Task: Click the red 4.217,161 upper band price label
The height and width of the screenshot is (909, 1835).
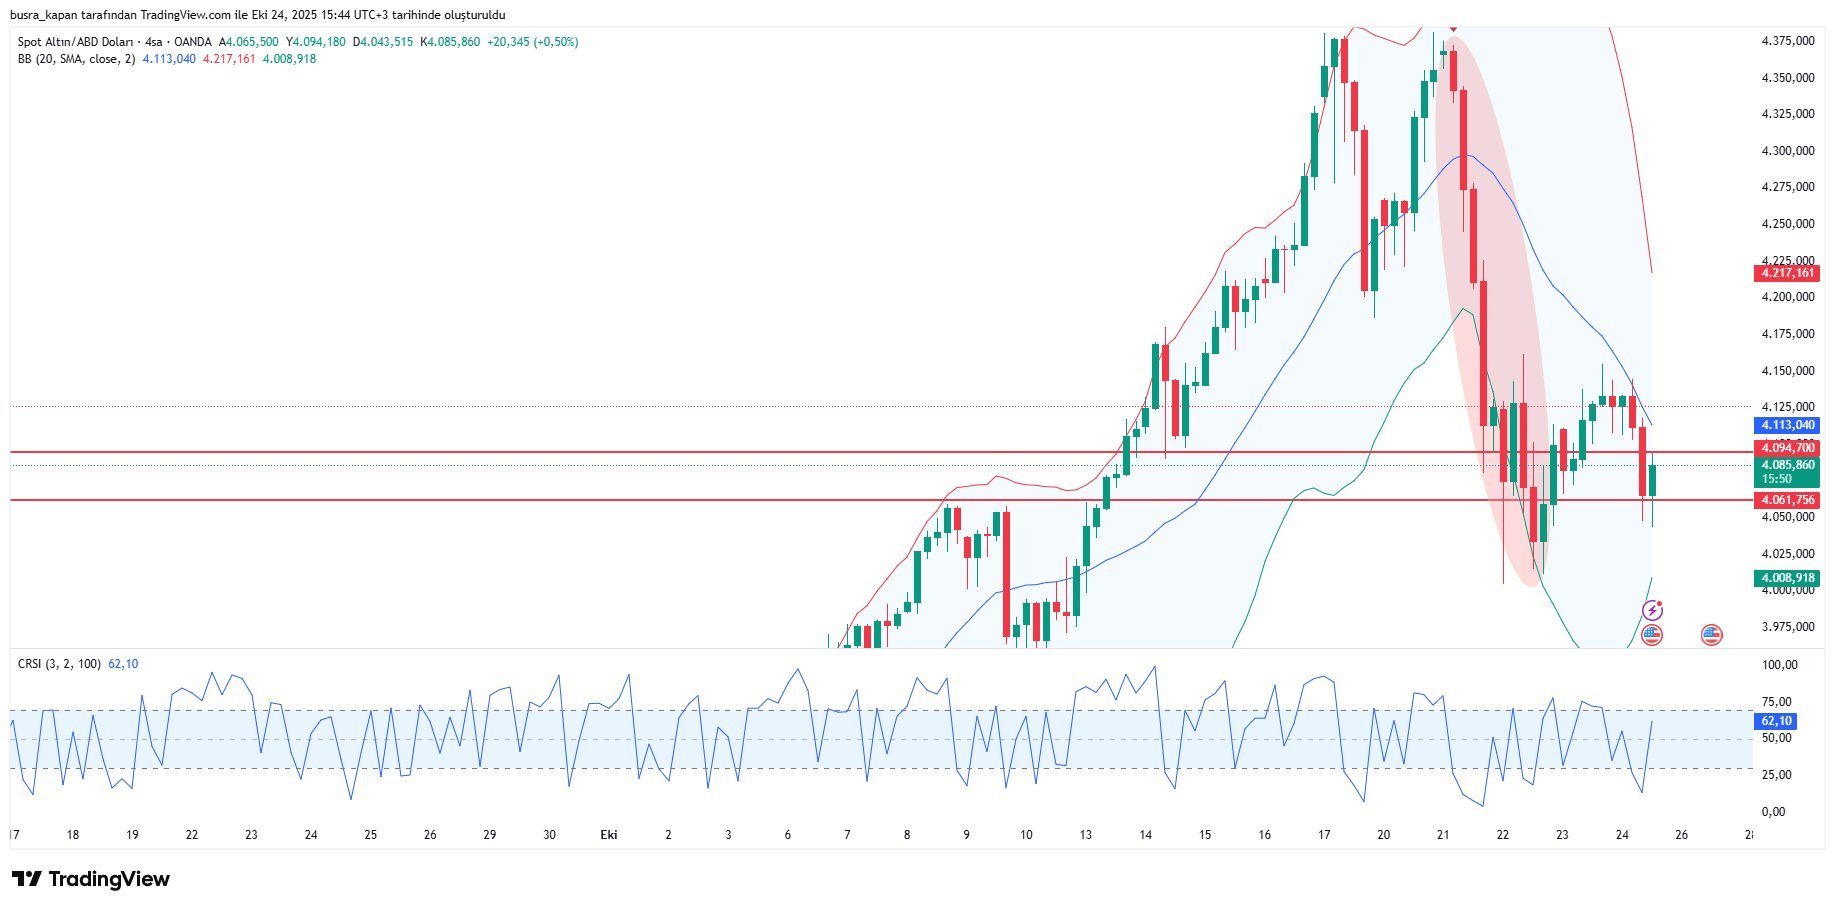Action: [x=1787, y=273]
